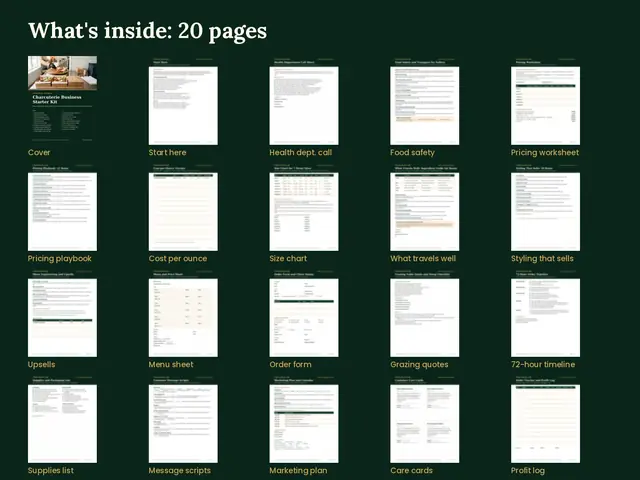Viewport: 640px width, 480px height.
Task: Click the 'Order form' caption text
Action: point(290,365)
